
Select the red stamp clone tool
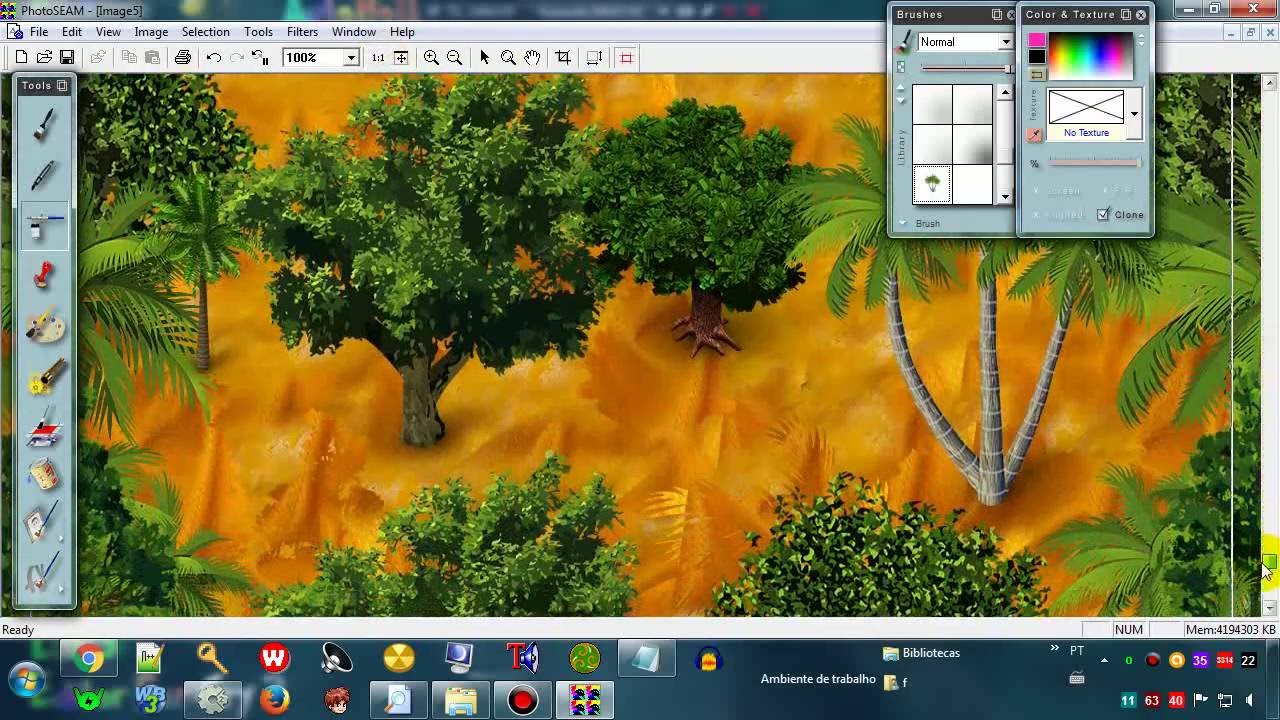[x=45, y=275]
